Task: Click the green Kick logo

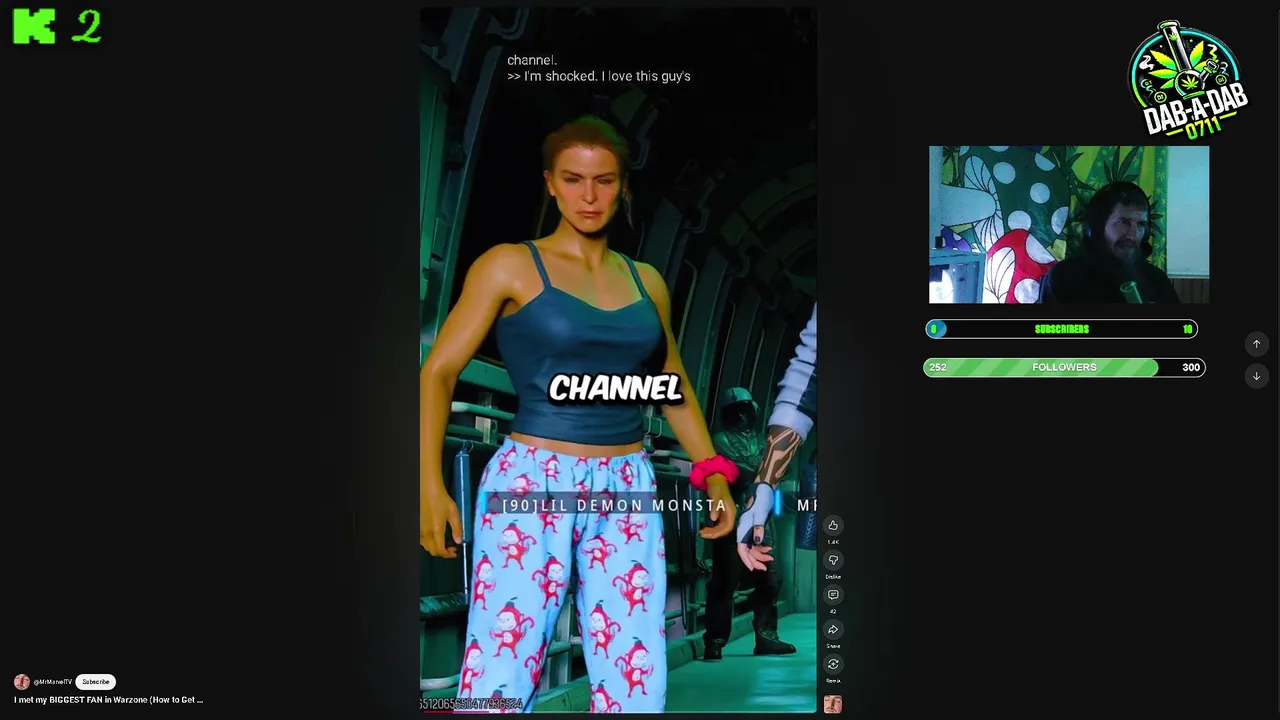Action: [34, 27]
